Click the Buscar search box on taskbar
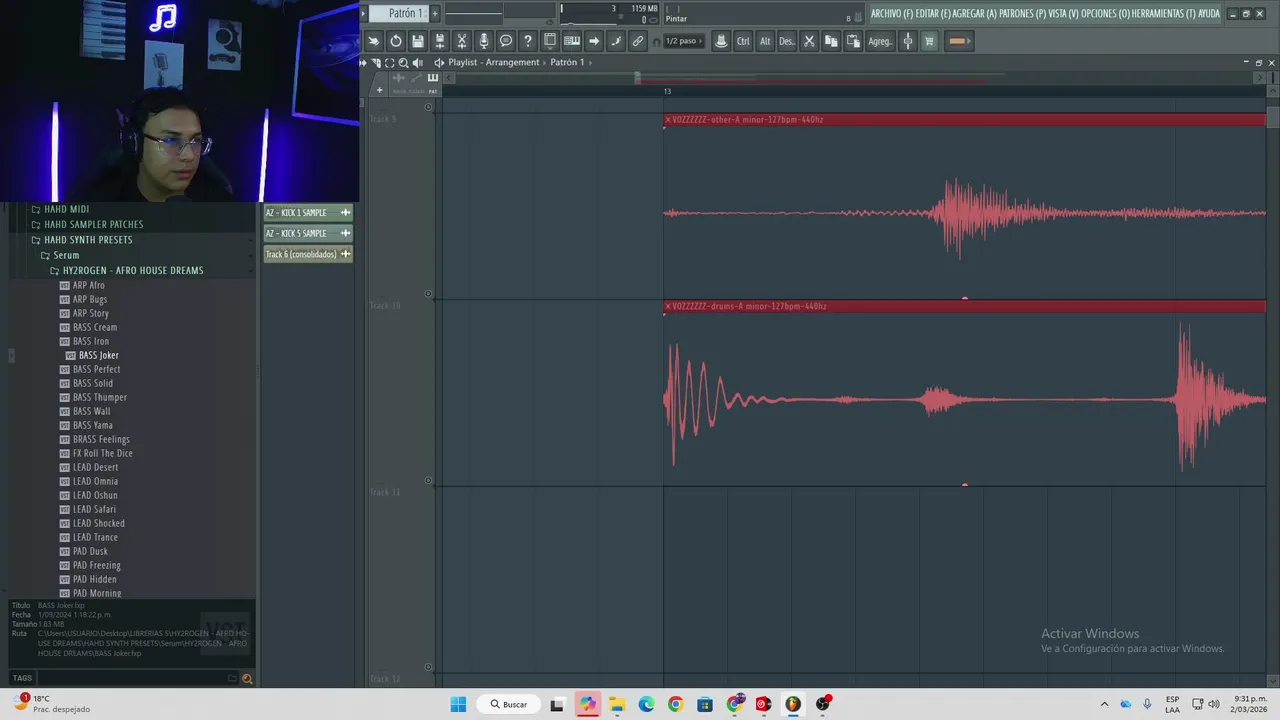 point(509,704)
